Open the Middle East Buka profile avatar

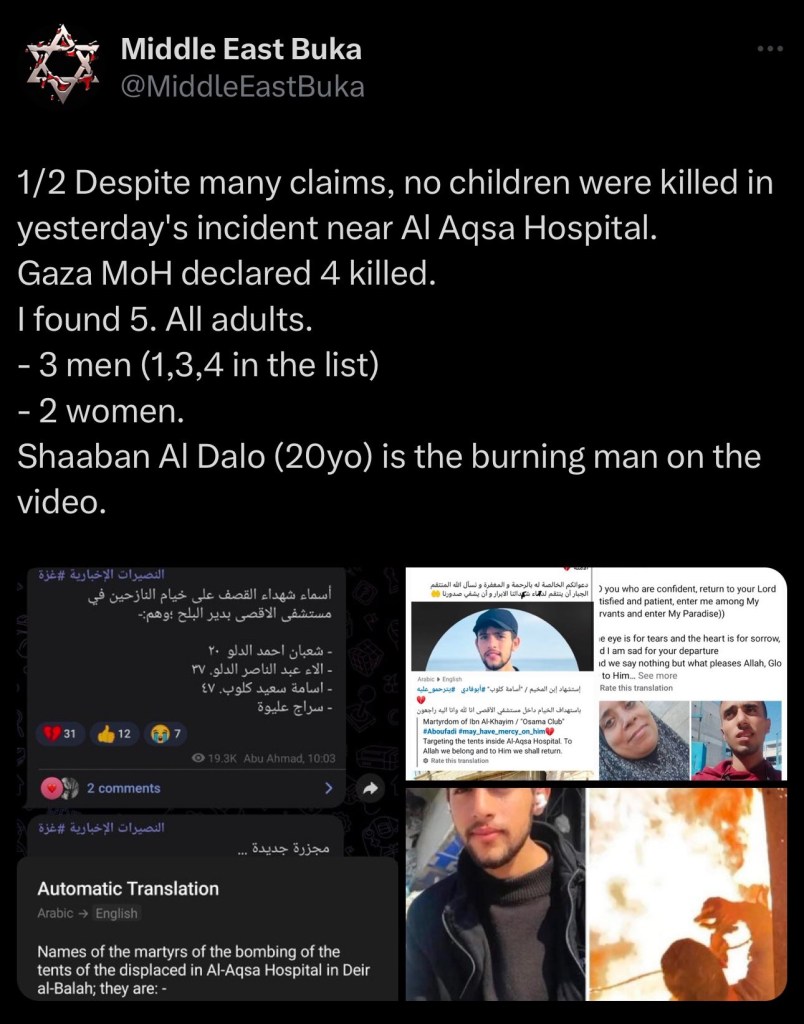click(62, 63)
